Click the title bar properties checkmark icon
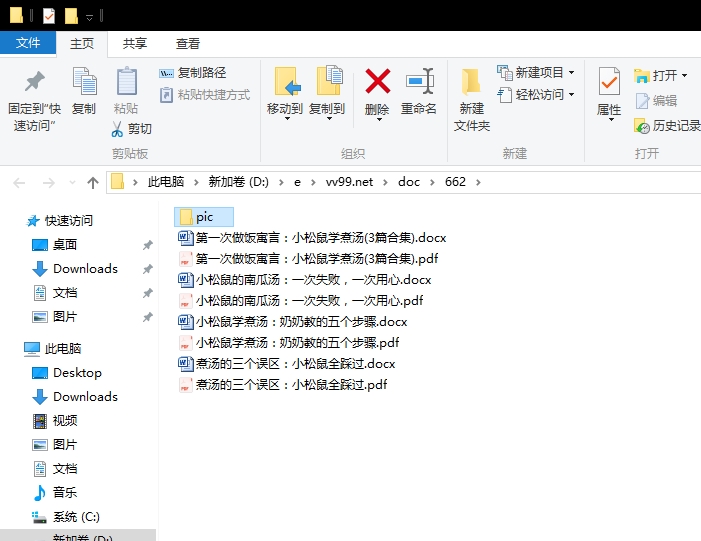701x541 pixels. (x=49, y=16)
